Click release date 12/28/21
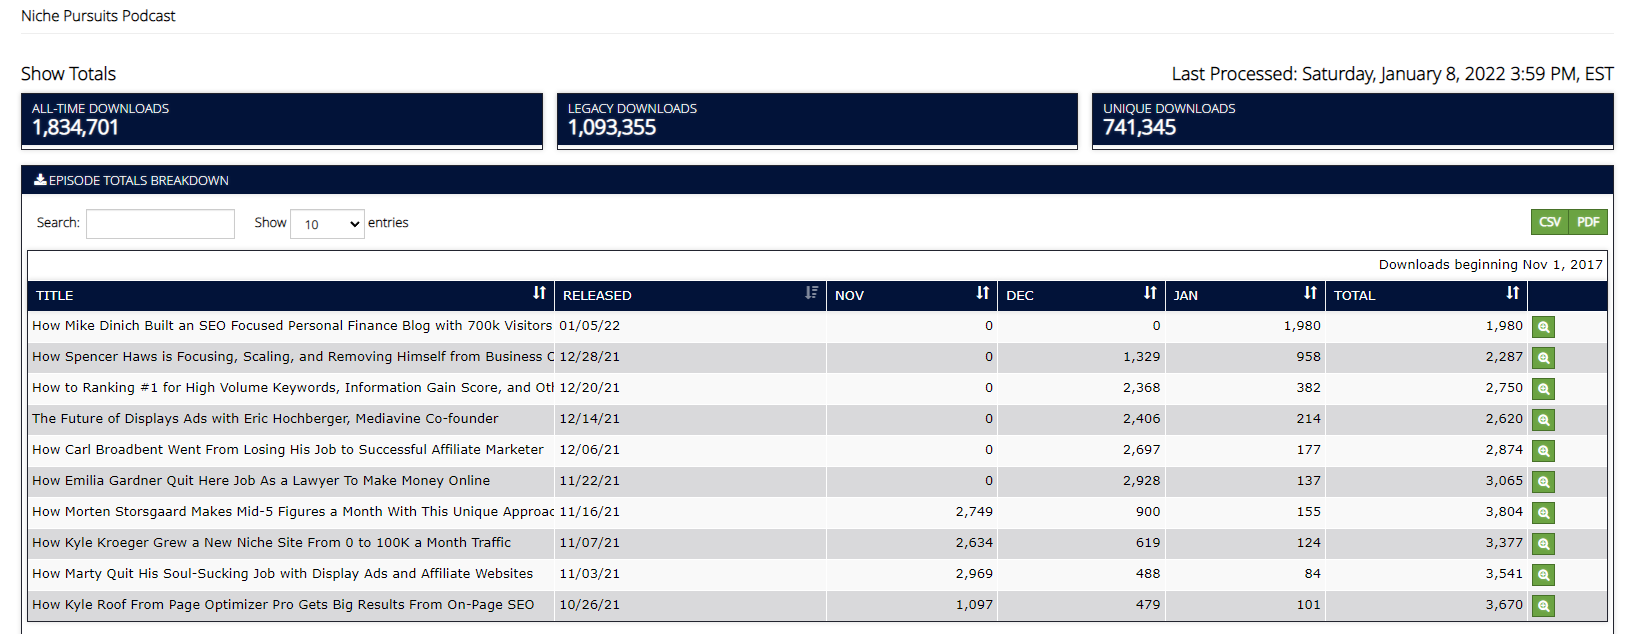Viewport: 1630px width, 634px height. tap(589, 356)
